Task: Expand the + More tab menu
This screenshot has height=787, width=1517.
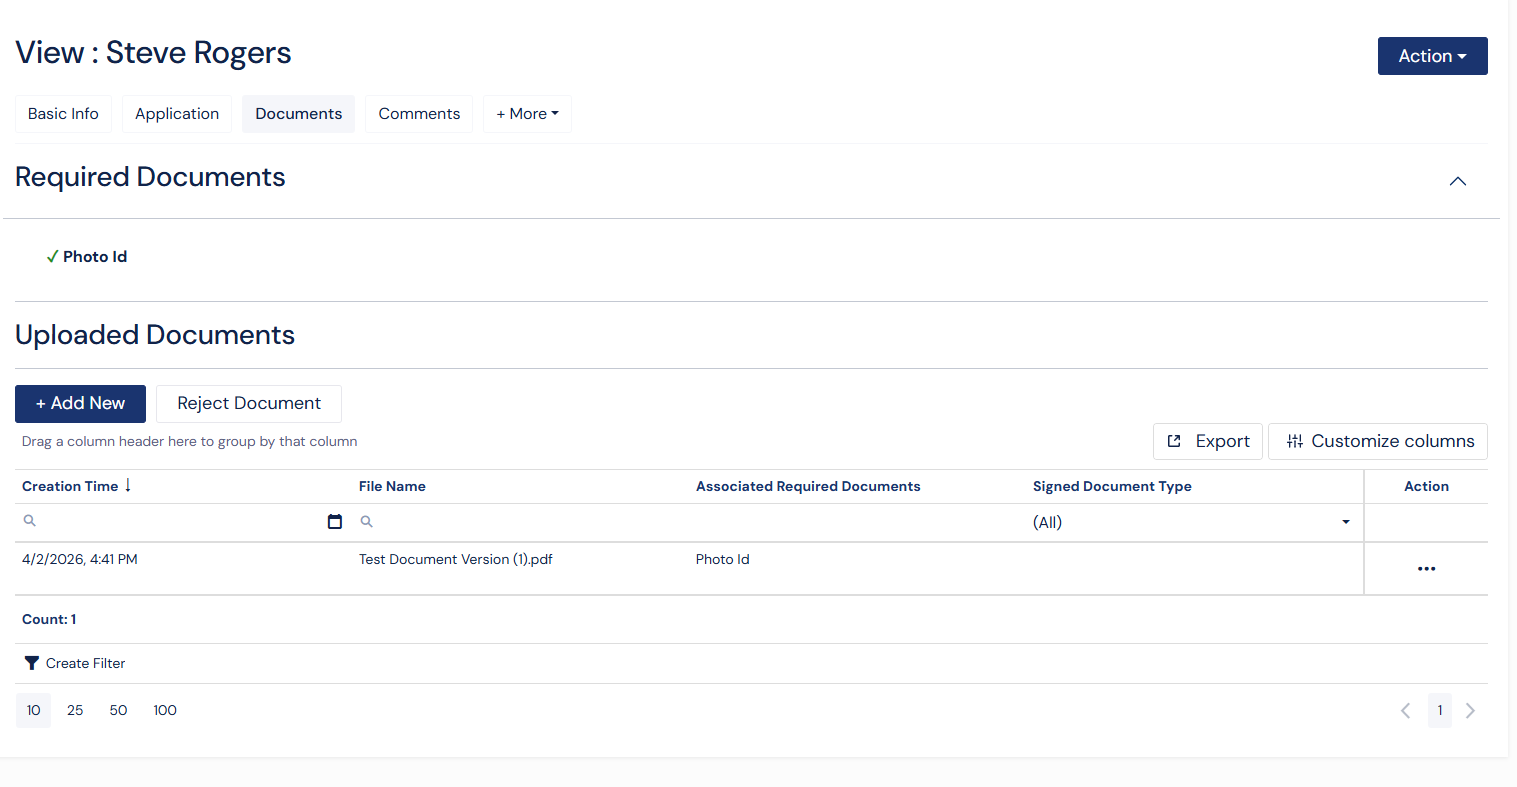Action: [527, 114]
